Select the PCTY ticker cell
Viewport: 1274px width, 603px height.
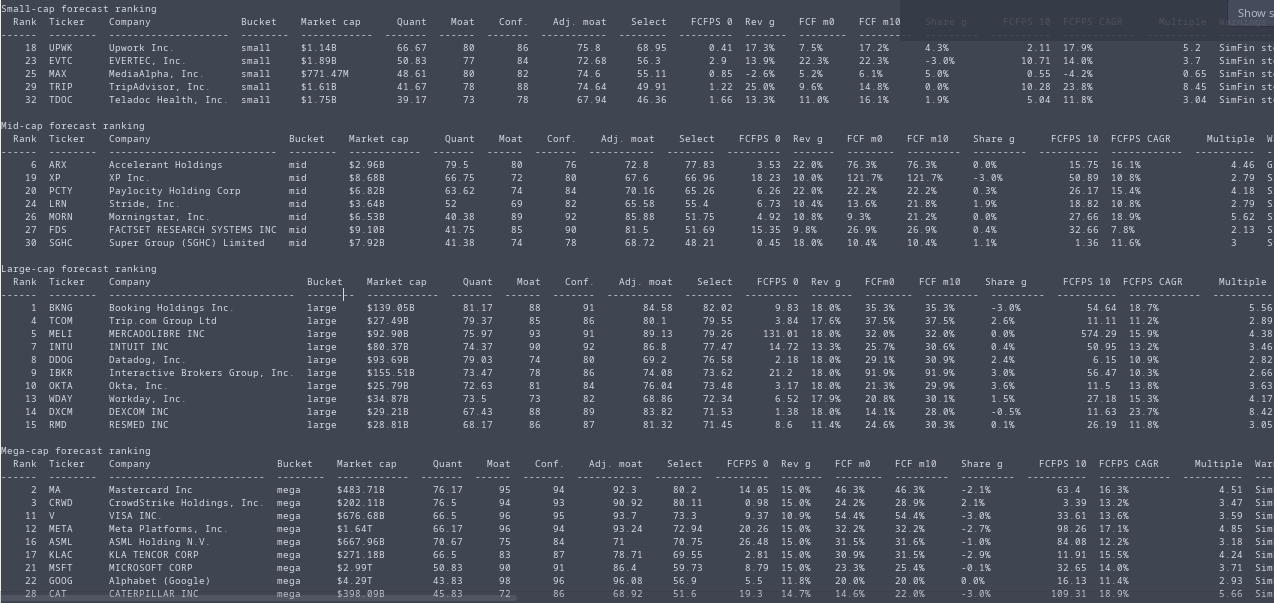click(61, 191)
